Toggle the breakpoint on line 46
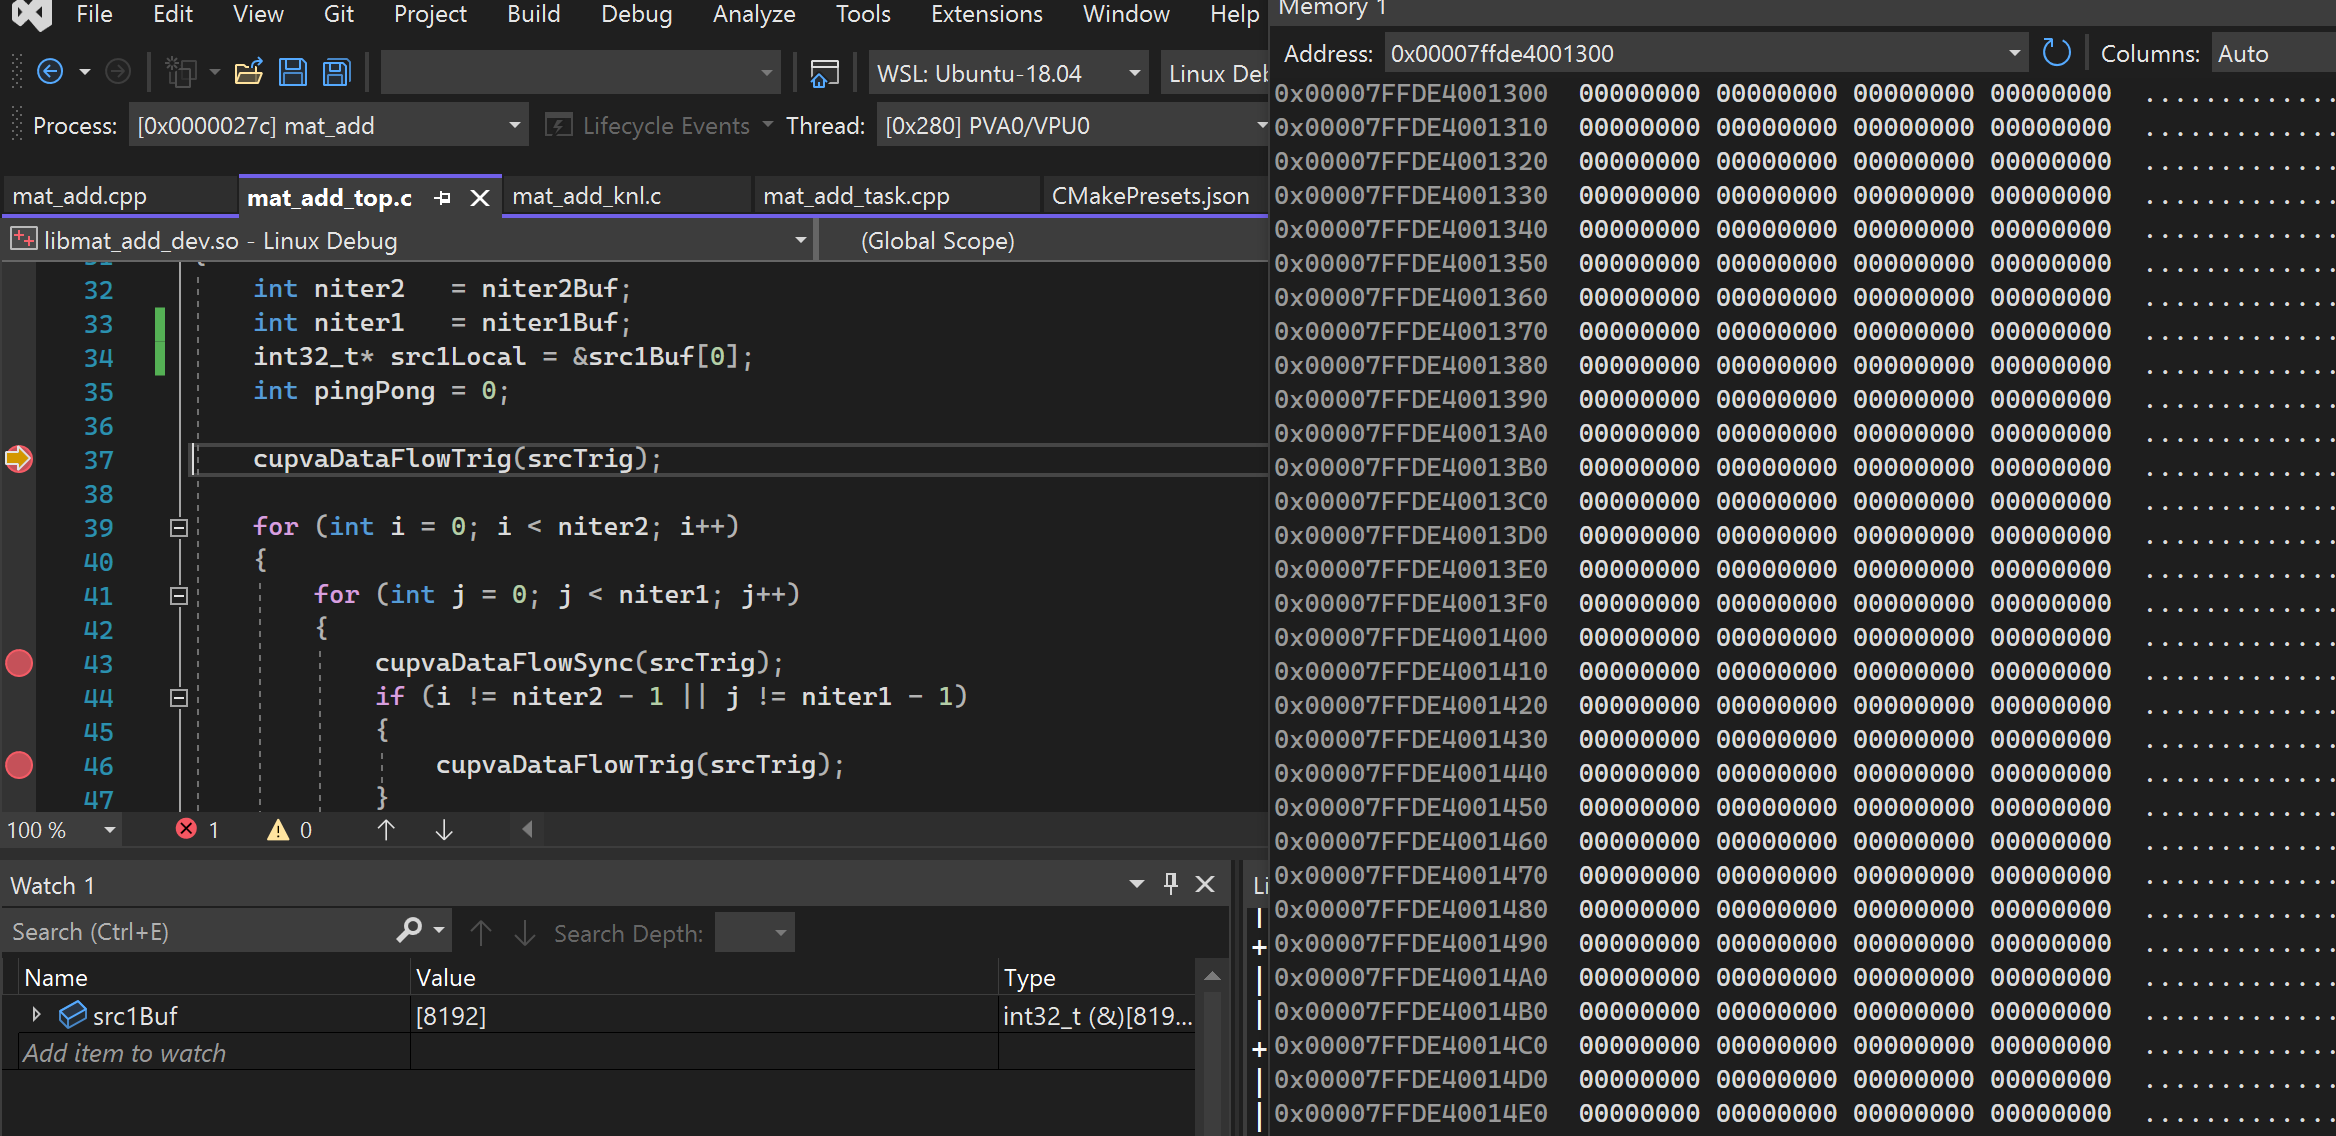 pyautogui.click(x=19, y=765)
